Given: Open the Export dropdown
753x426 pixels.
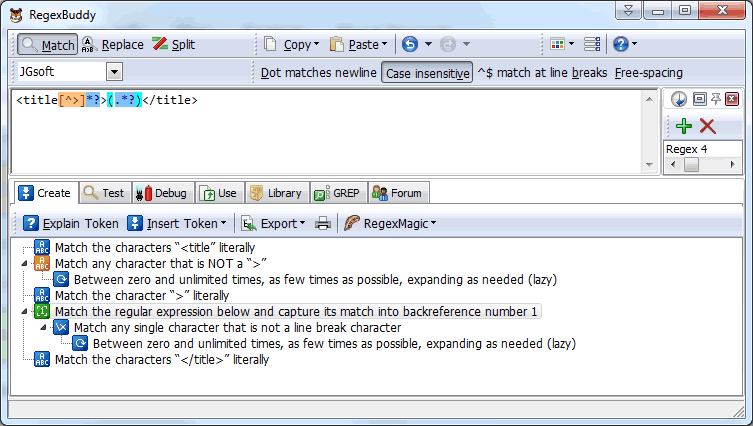Looking at the screenshot, I should (273, 223).
